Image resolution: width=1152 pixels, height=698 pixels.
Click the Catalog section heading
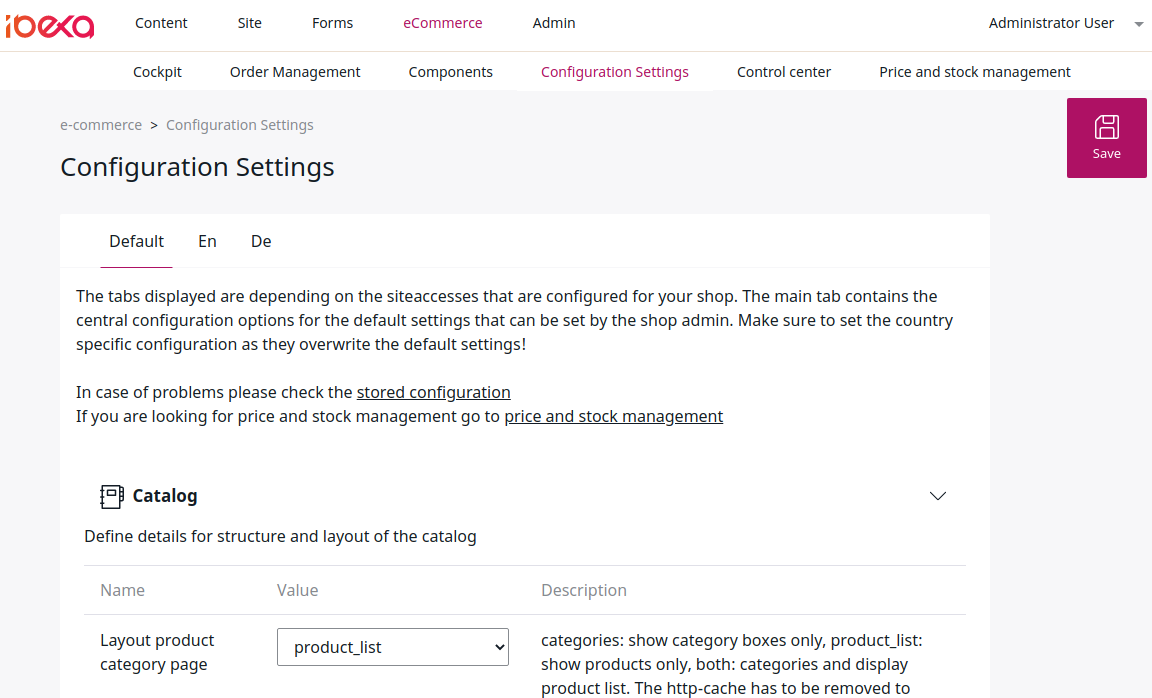pos(165,496)
